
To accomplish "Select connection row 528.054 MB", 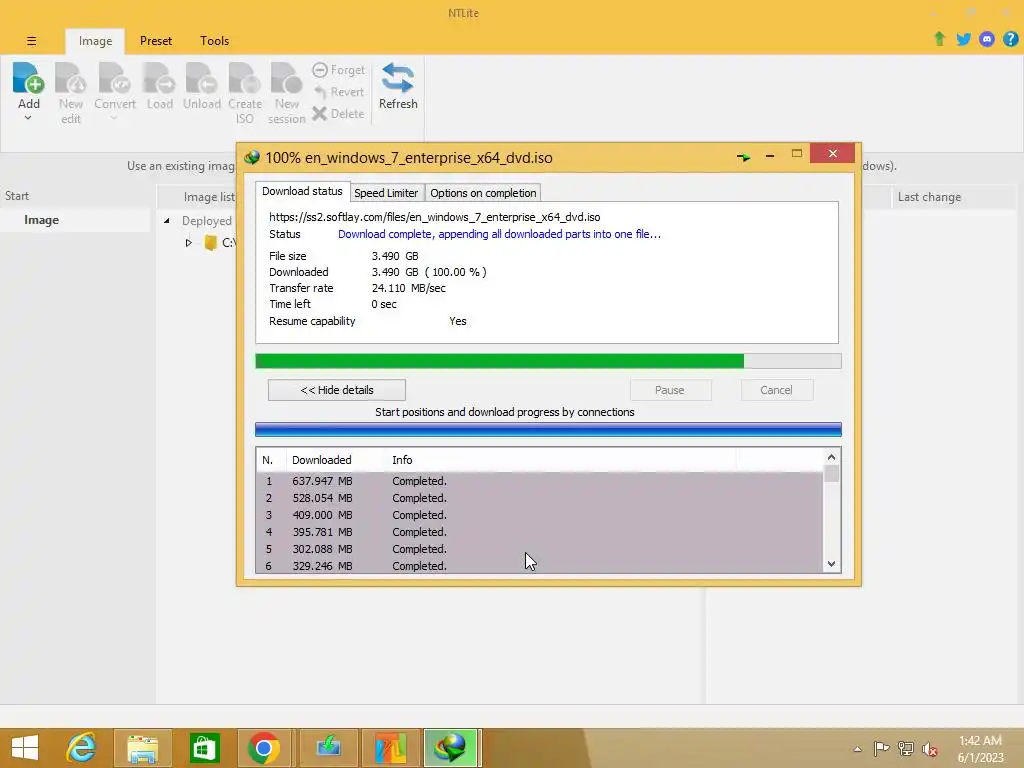I will pos(539,498).
